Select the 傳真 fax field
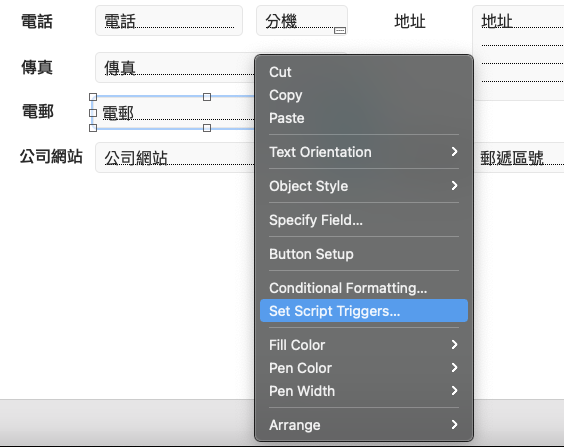The width and height of the screenshot is (564, 447). (x=175, y=68)
